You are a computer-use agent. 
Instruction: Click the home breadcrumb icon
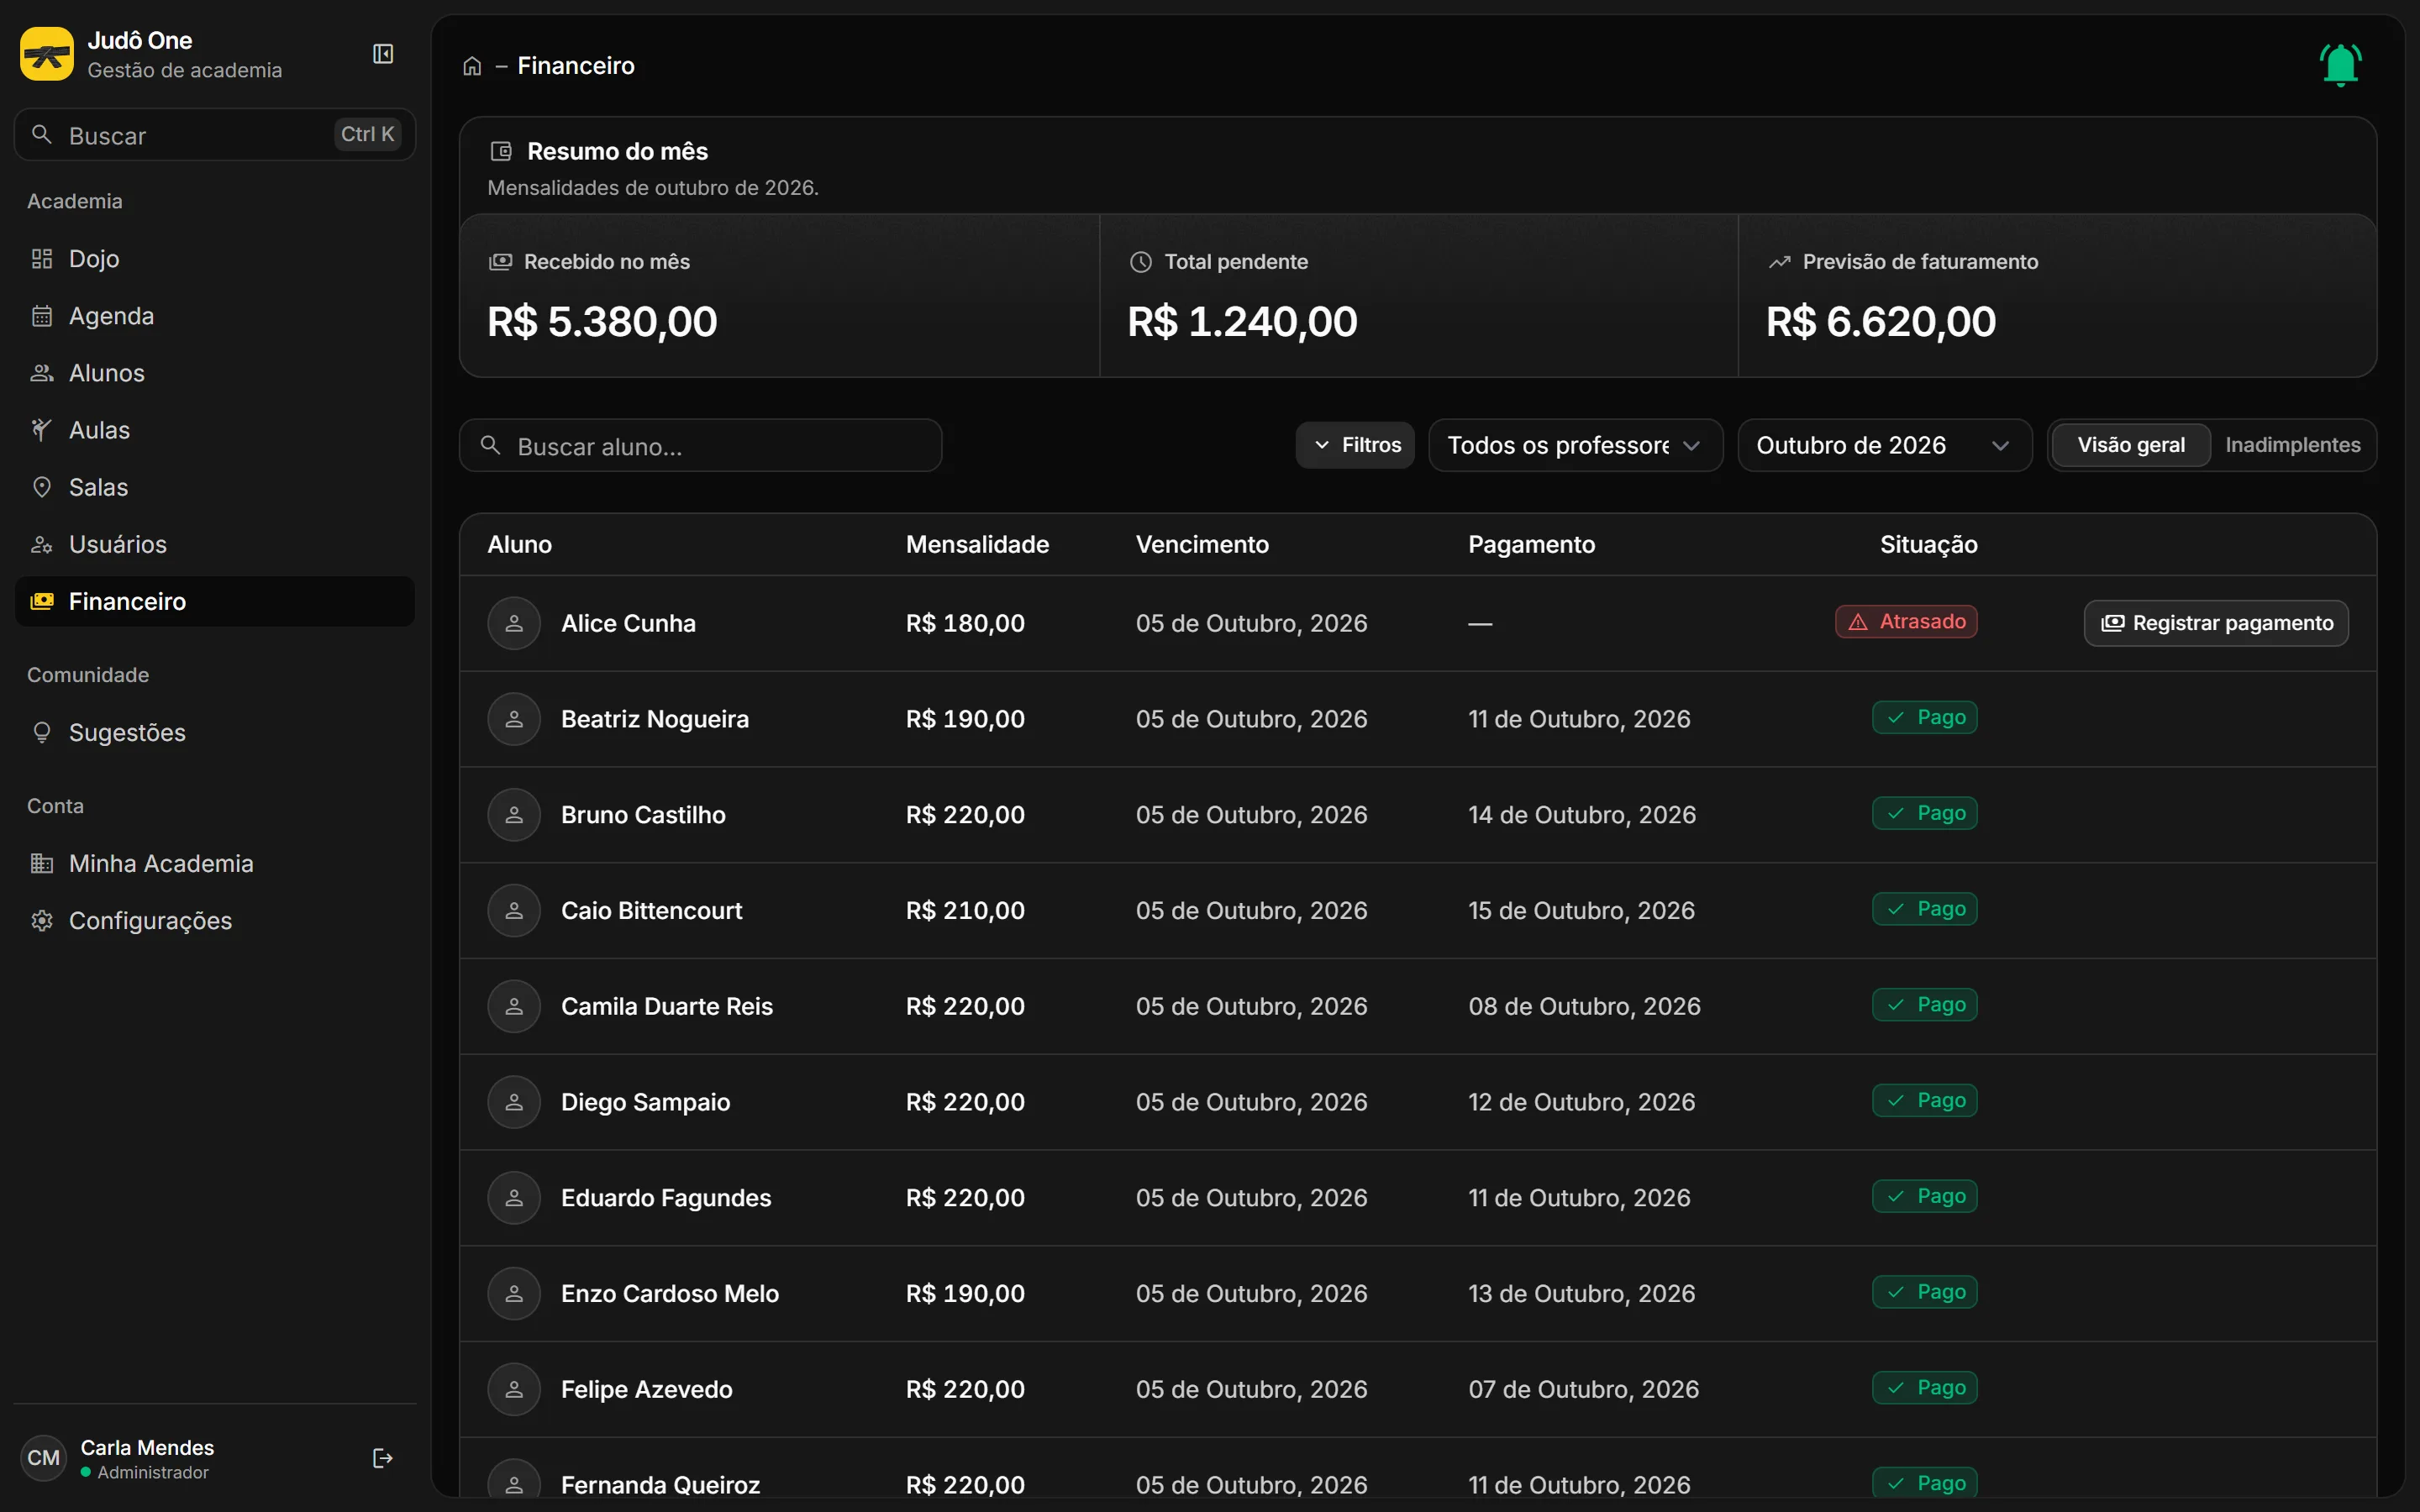pos(472,66)
